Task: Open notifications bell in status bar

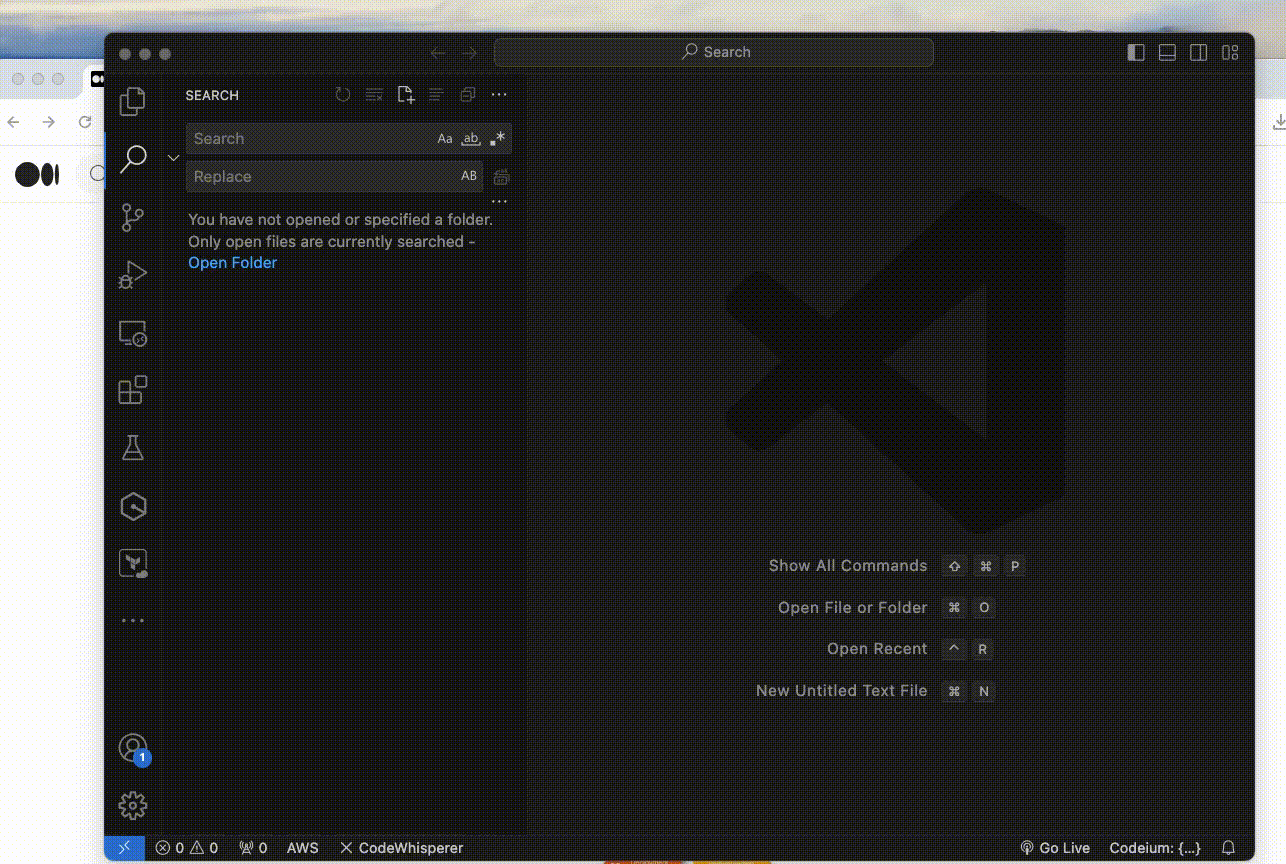Action: [x=1229, y=848]
